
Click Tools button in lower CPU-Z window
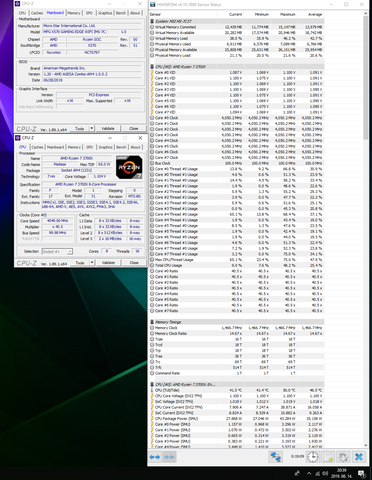[x=80, y=263]
